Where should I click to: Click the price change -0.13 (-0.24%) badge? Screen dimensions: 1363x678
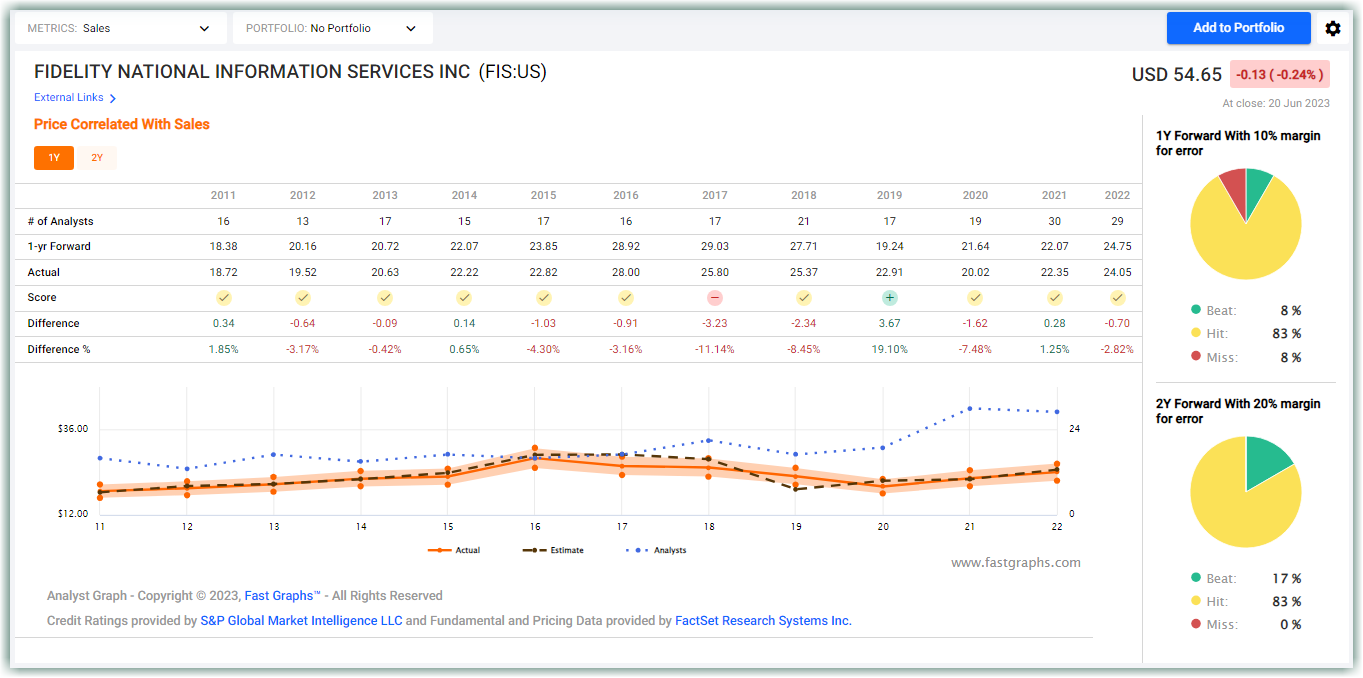[1280, 74]
